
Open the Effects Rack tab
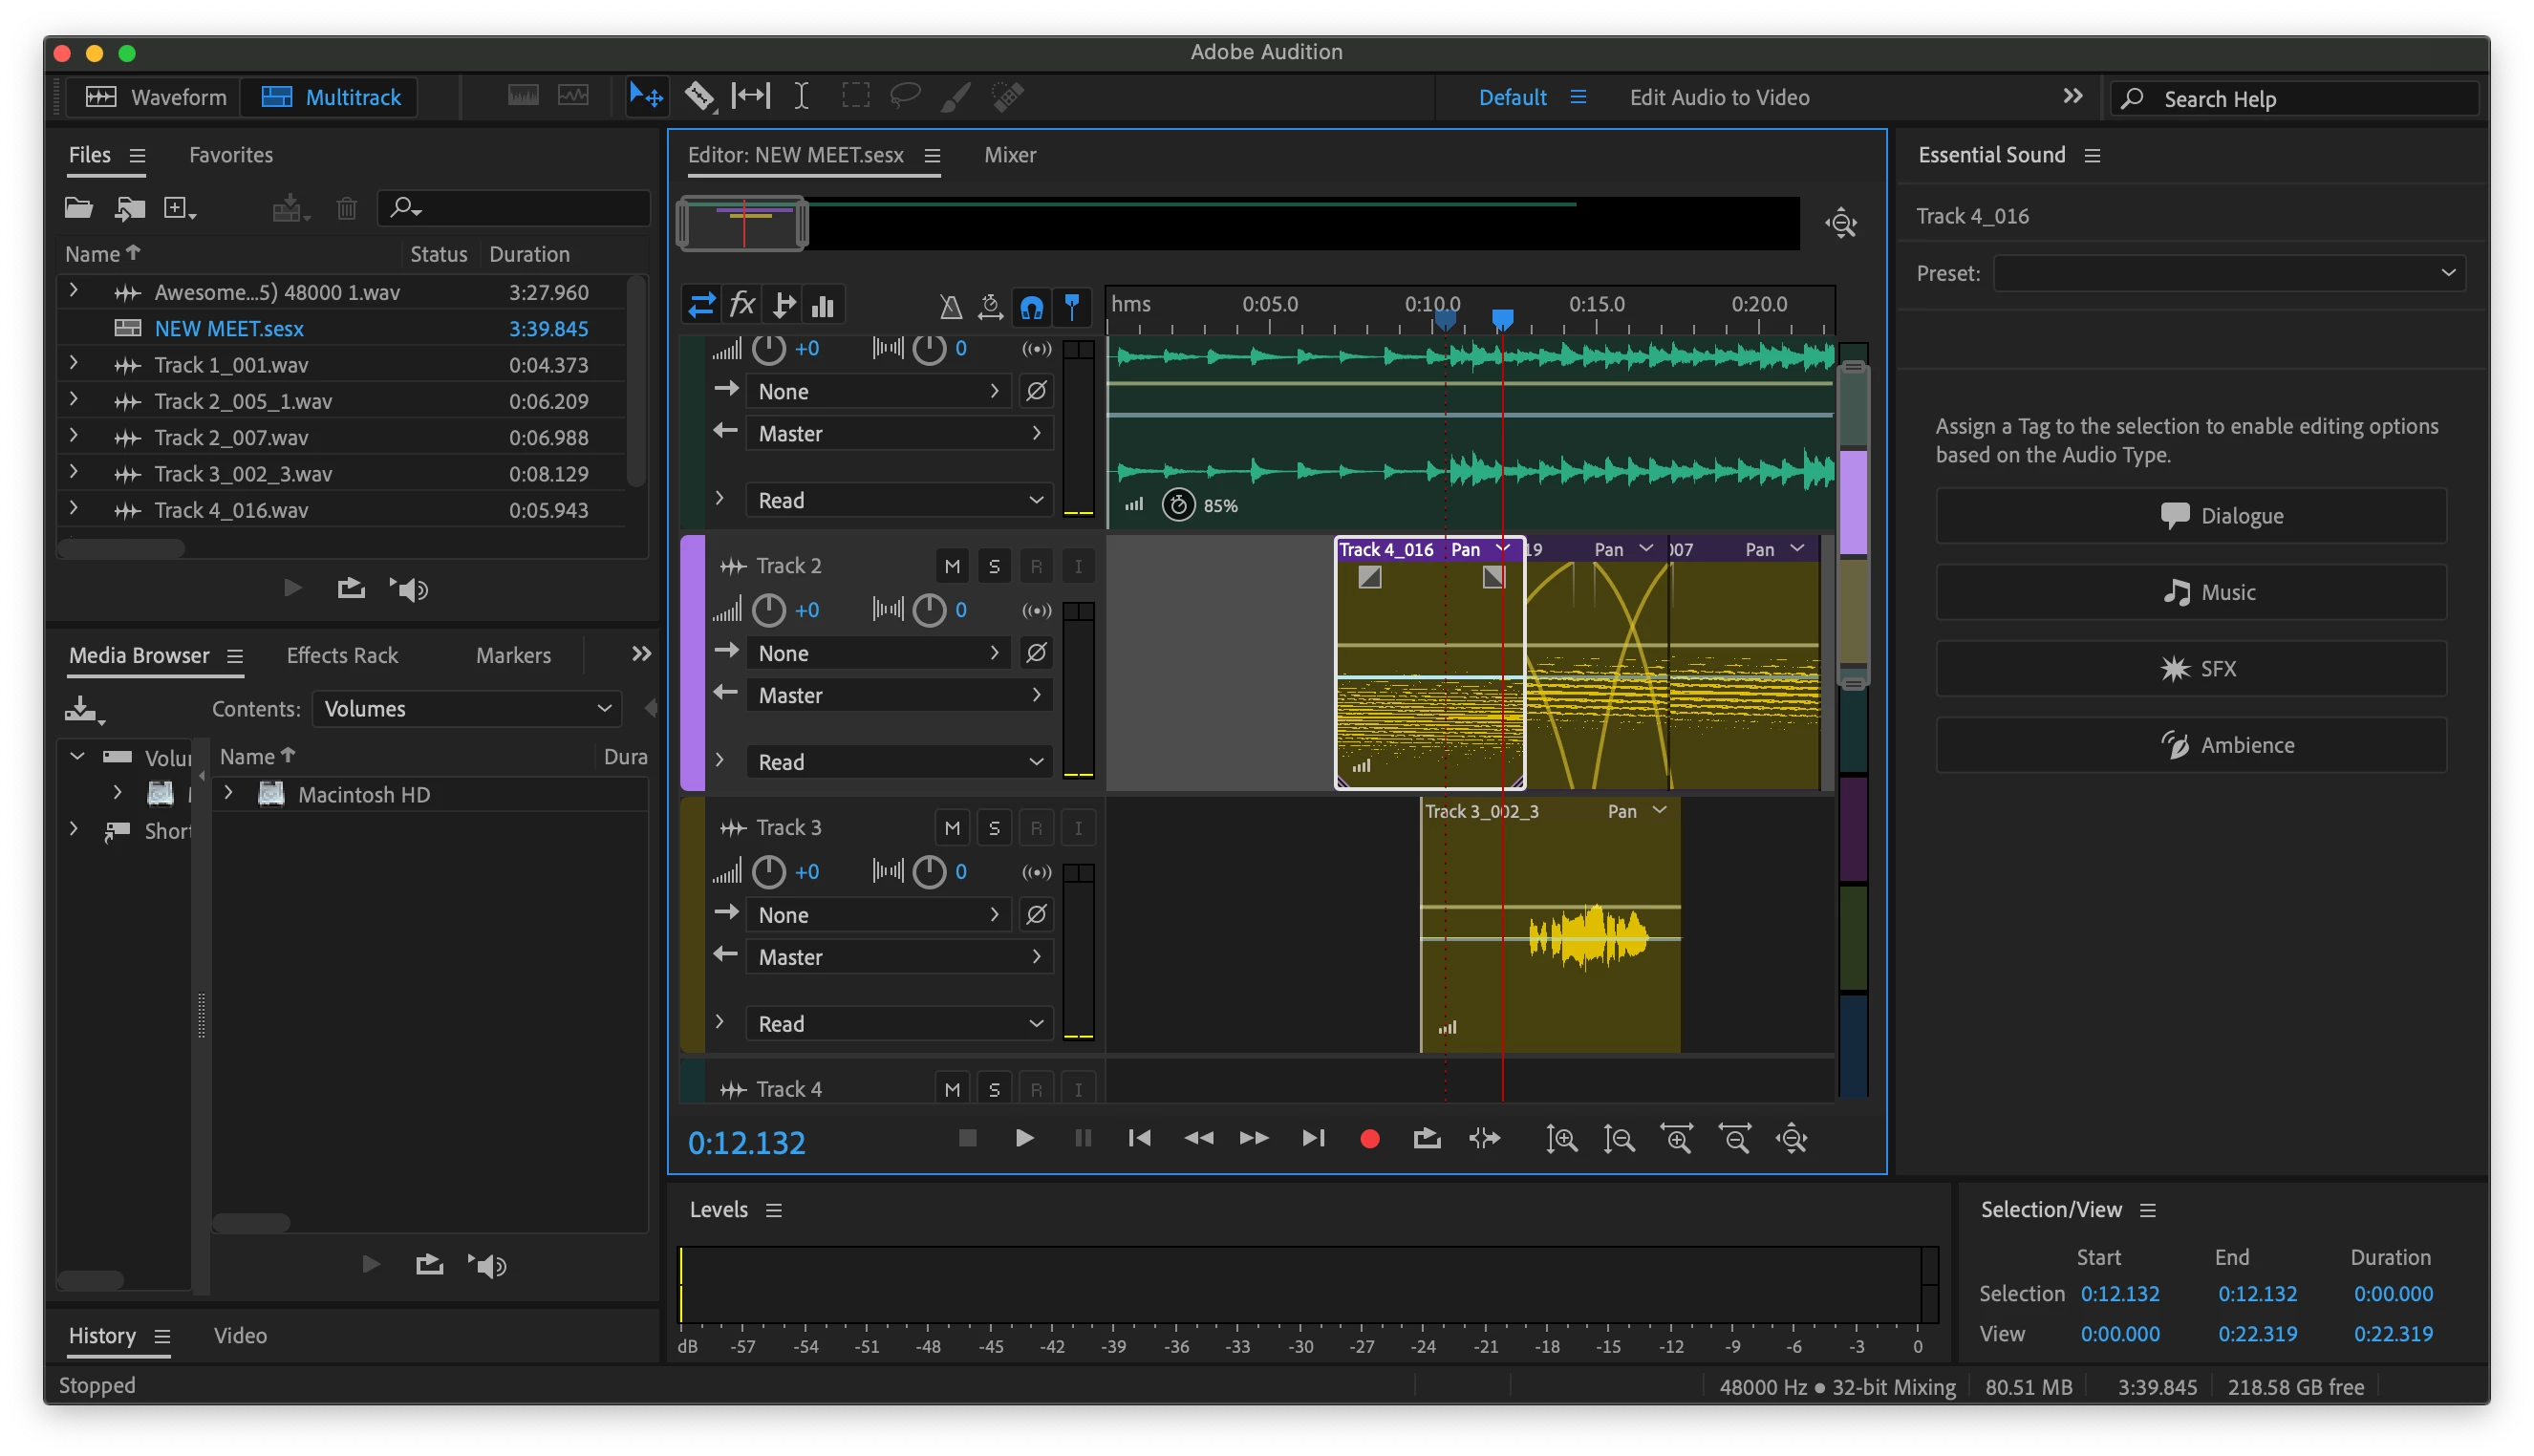pyautogui.click(x=342, y=655)
